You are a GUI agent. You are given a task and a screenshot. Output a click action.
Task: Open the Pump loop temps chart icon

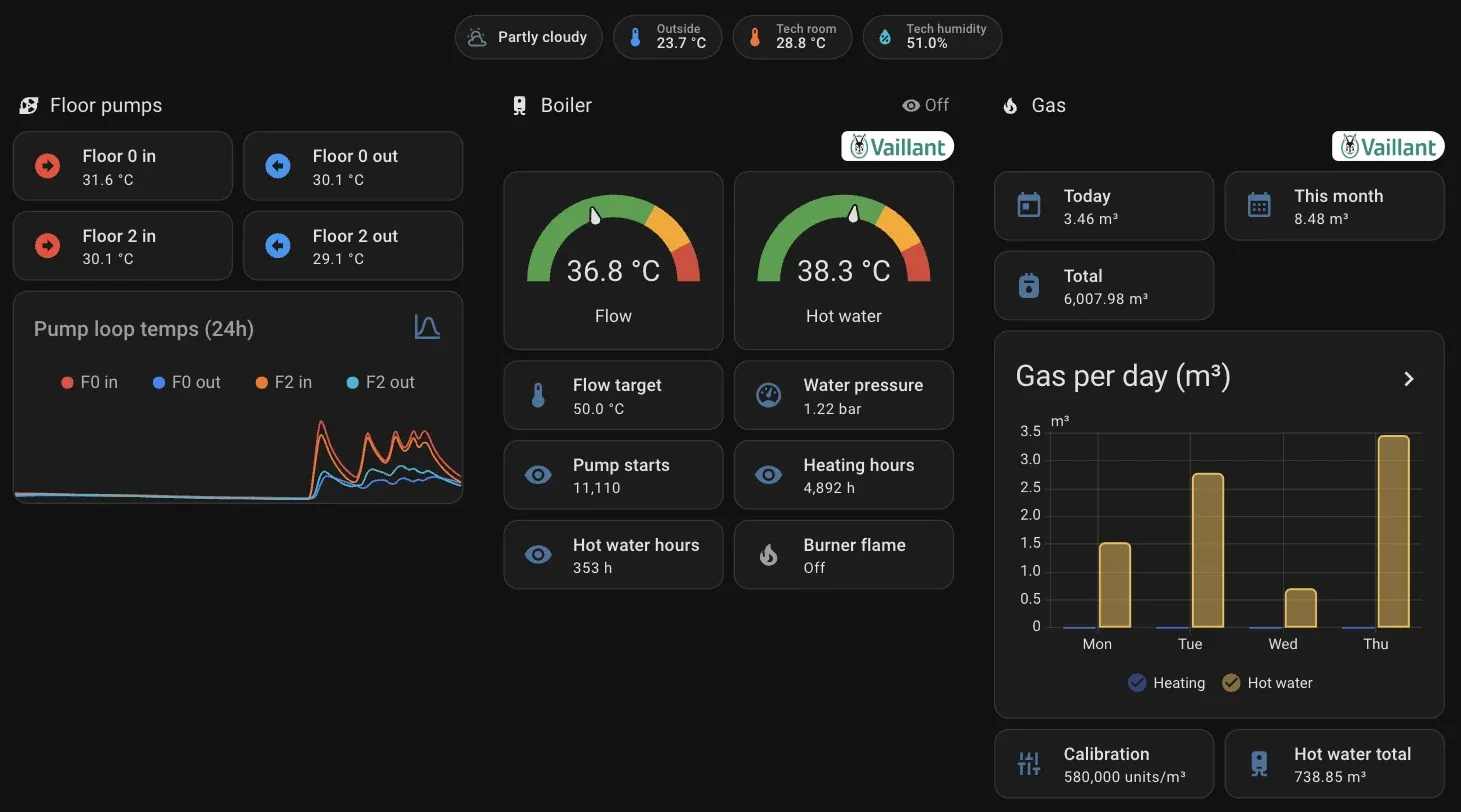(427, 327)
